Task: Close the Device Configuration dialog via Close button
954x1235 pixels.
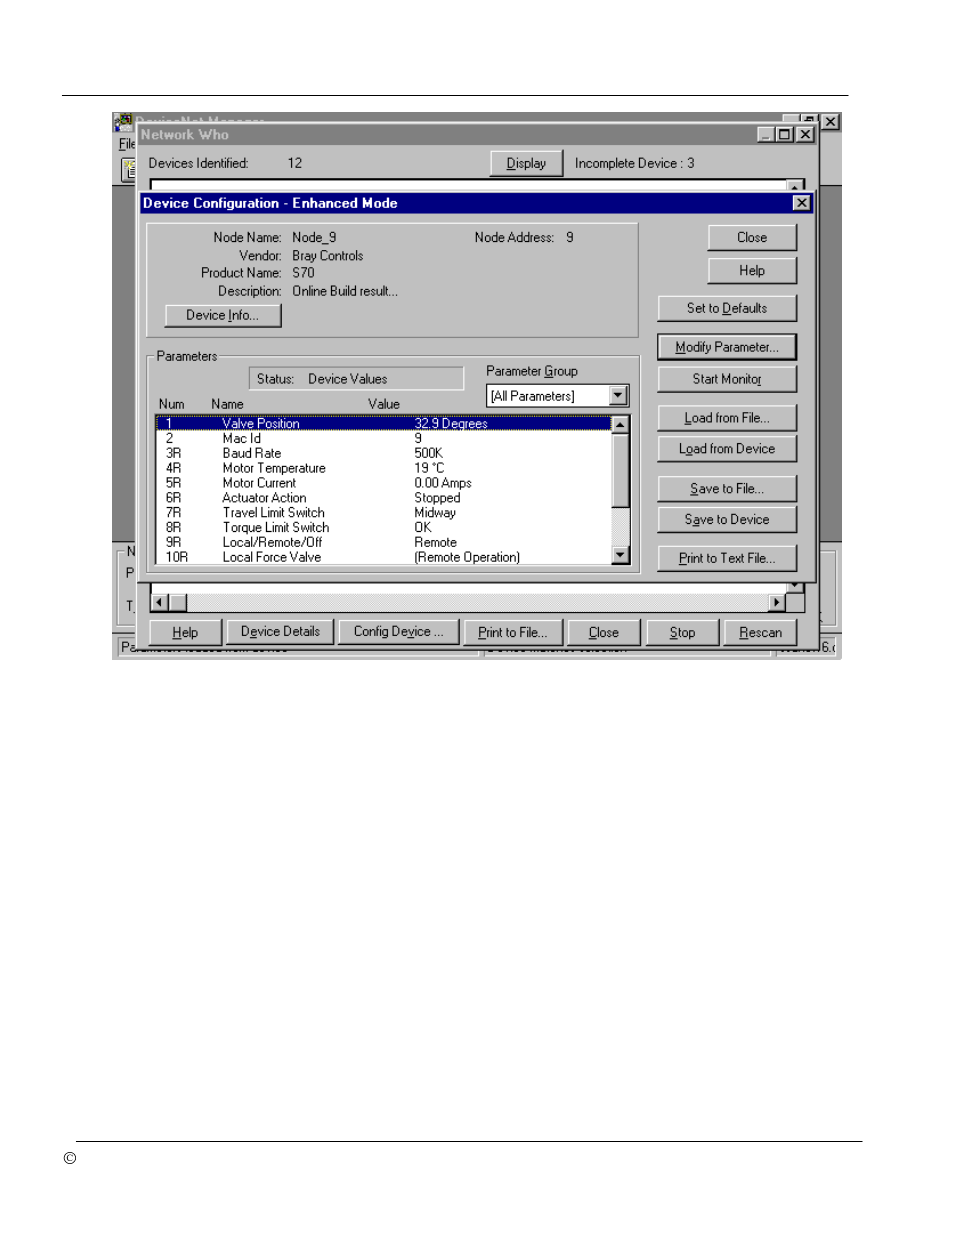Action: (x=752, y=237)
